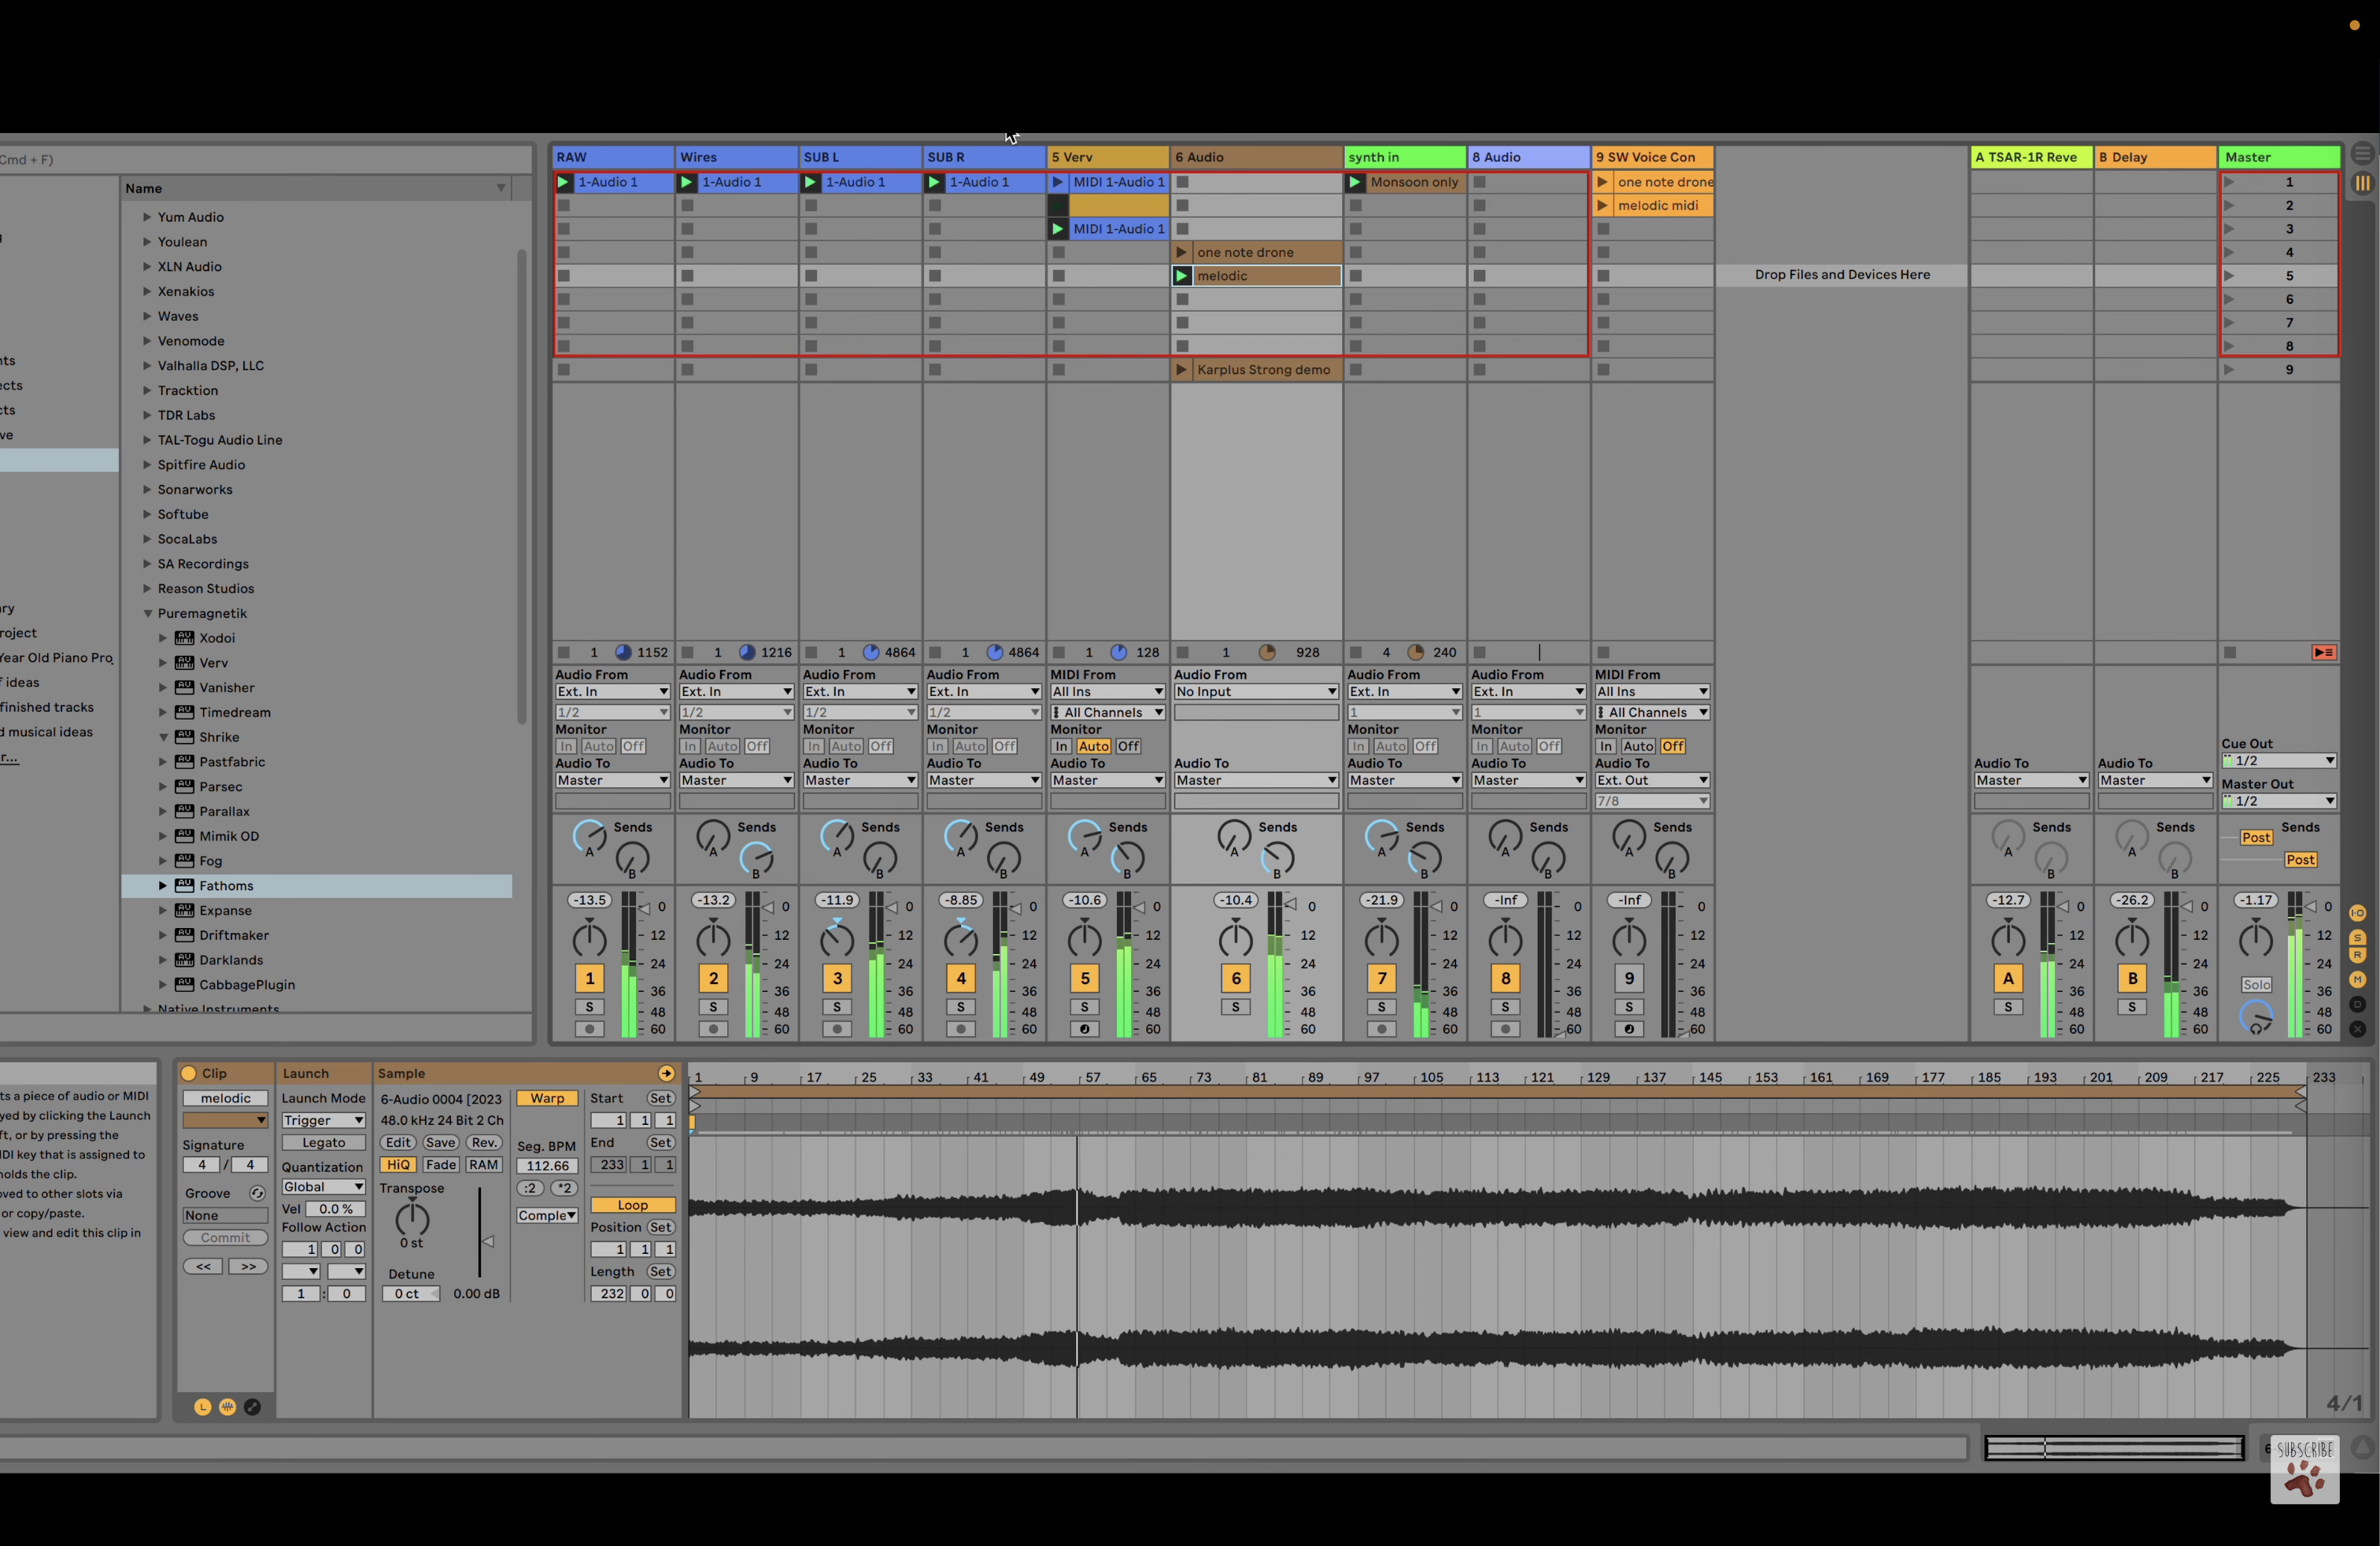Open the Complex warp mode dropdown
The image size is (2380, 1546).
pos(547,1216)
